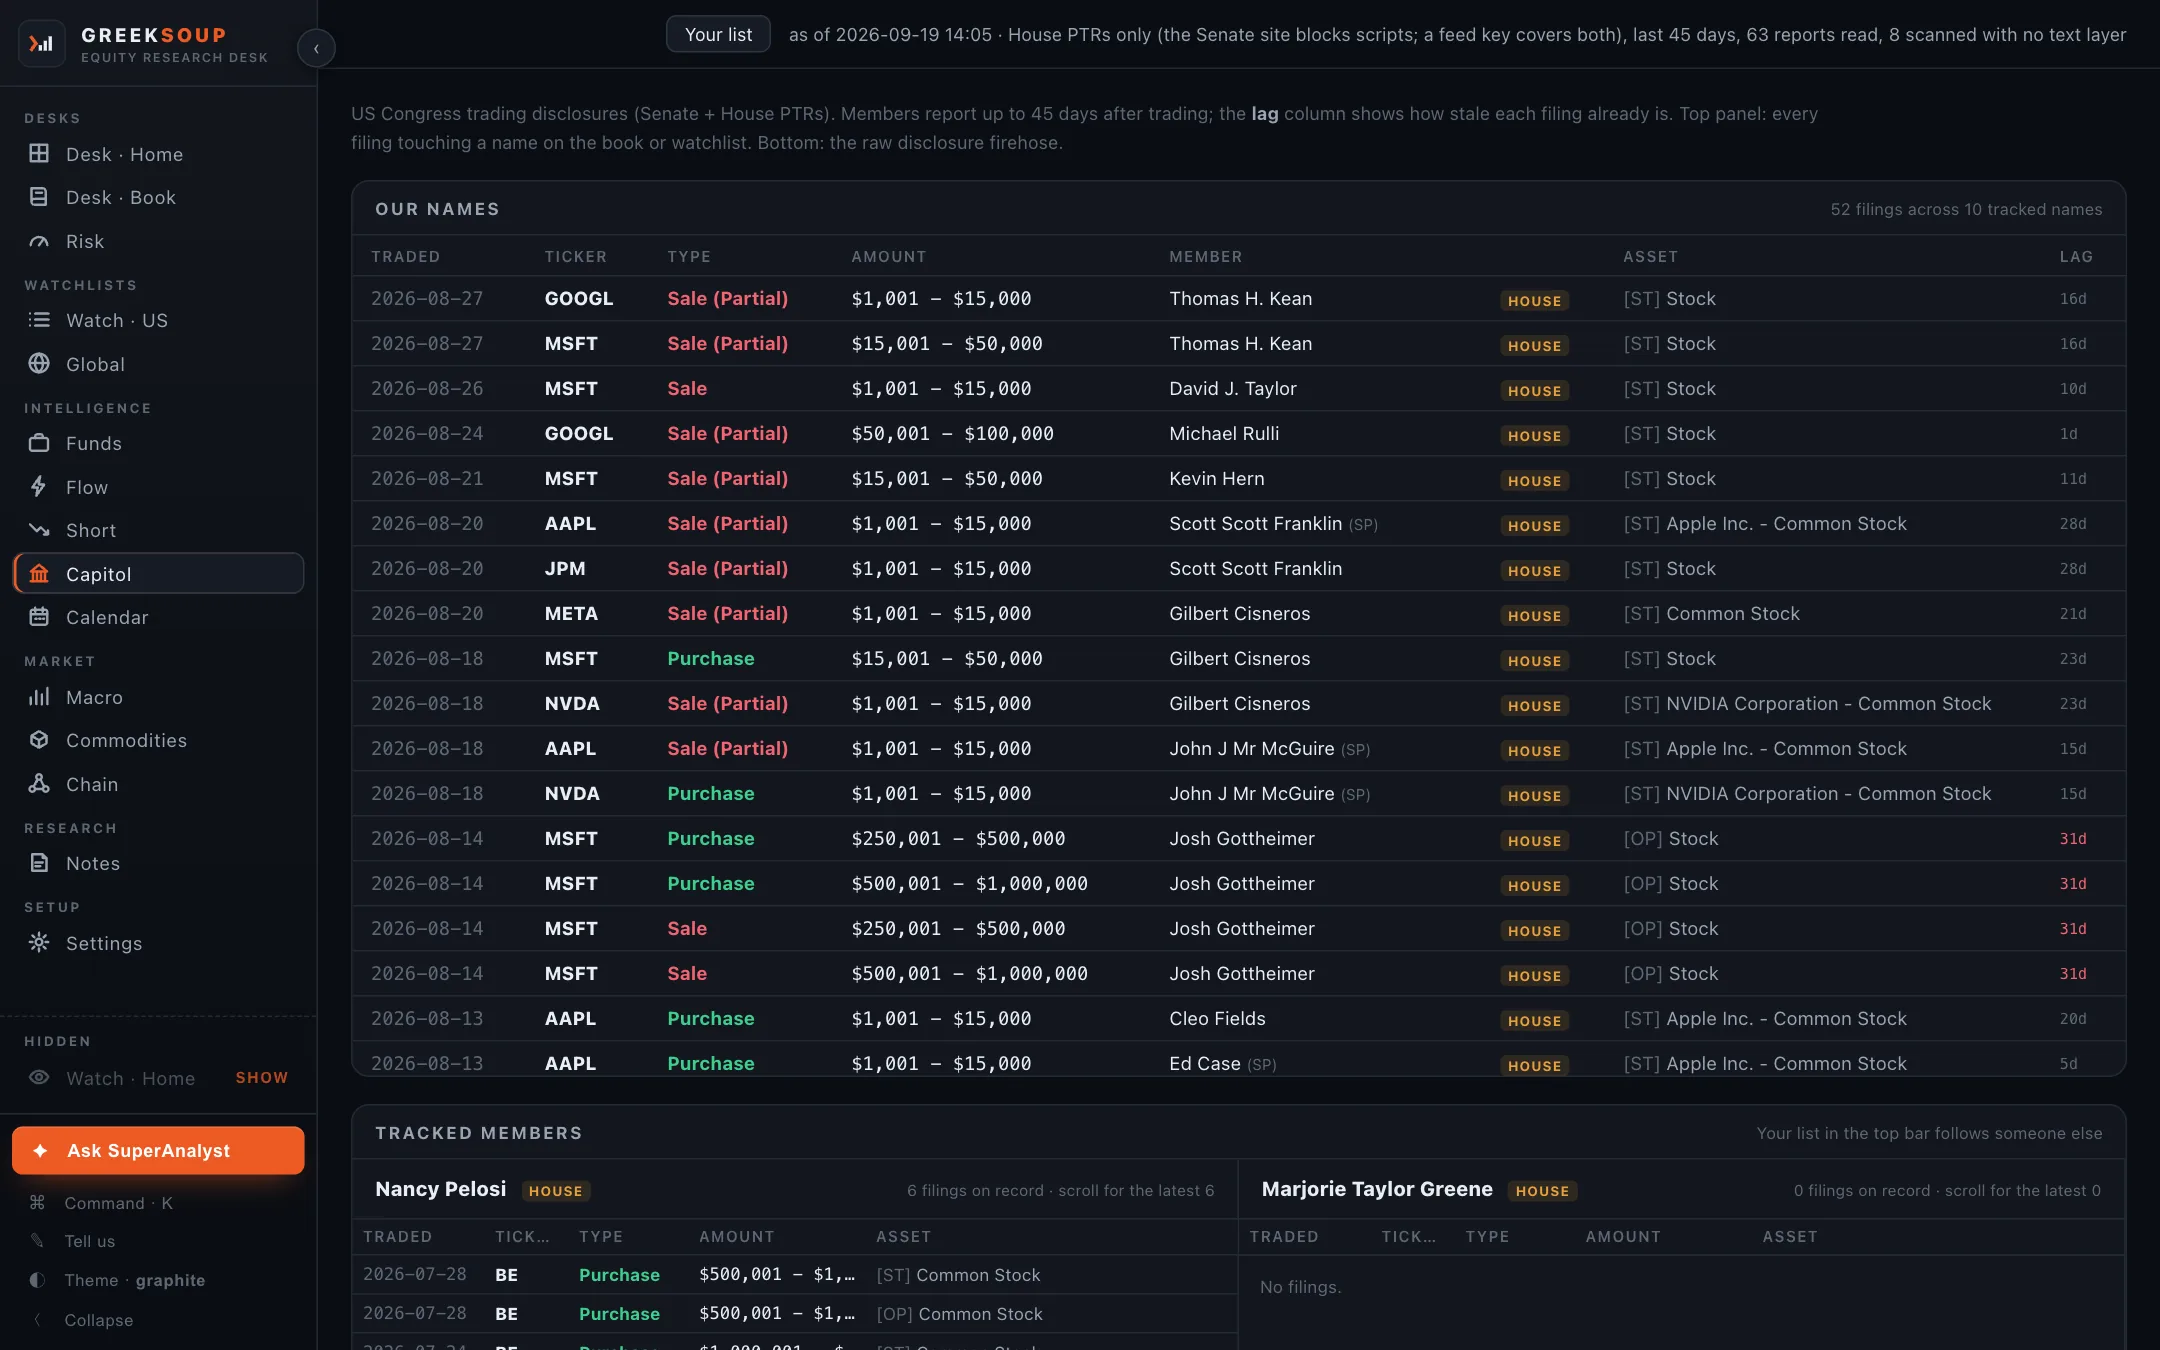Screen dimensions: 2160x1350
Task: Click the 52 filings across 10 tracked names text
Action: pos(1966,209)
